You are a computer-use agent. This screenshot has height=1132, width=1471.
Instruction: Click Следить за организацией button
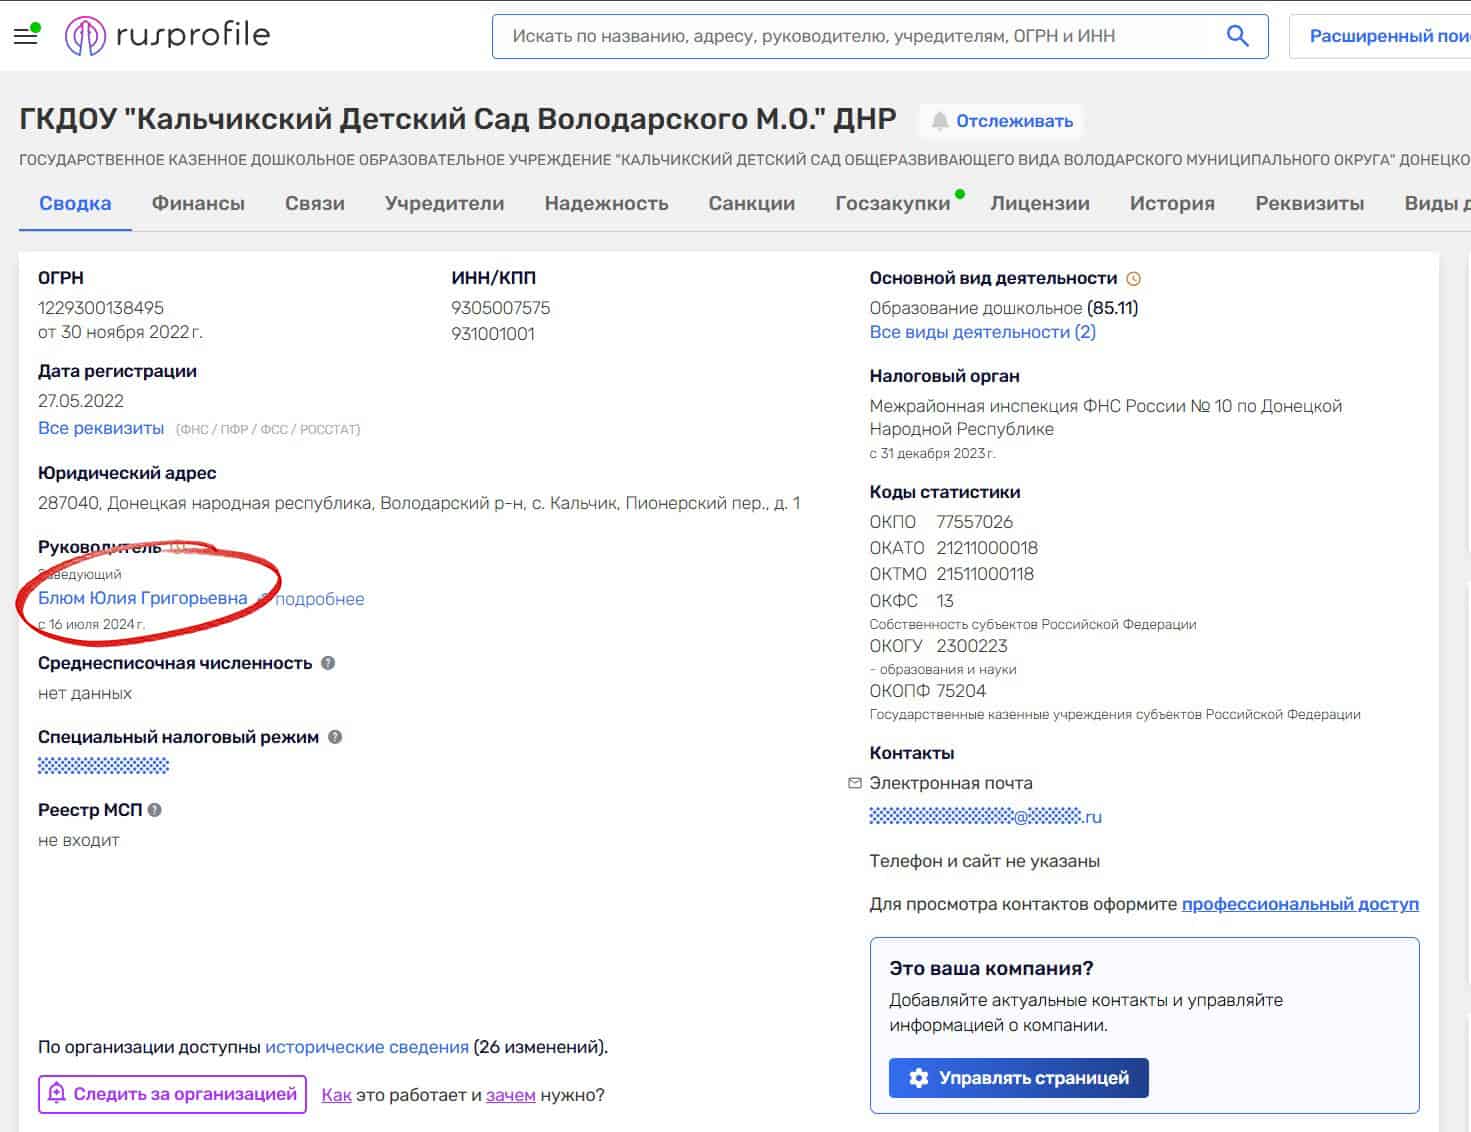point(172,1094)
